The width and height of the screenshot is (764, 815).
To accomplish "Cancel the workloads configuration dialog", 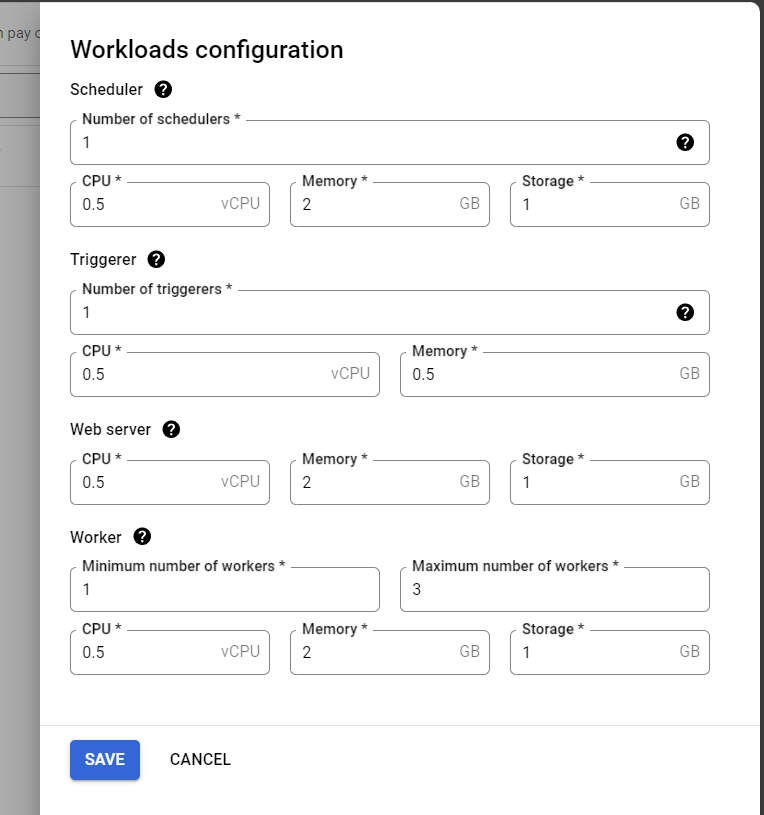I will tap(200, 760).
